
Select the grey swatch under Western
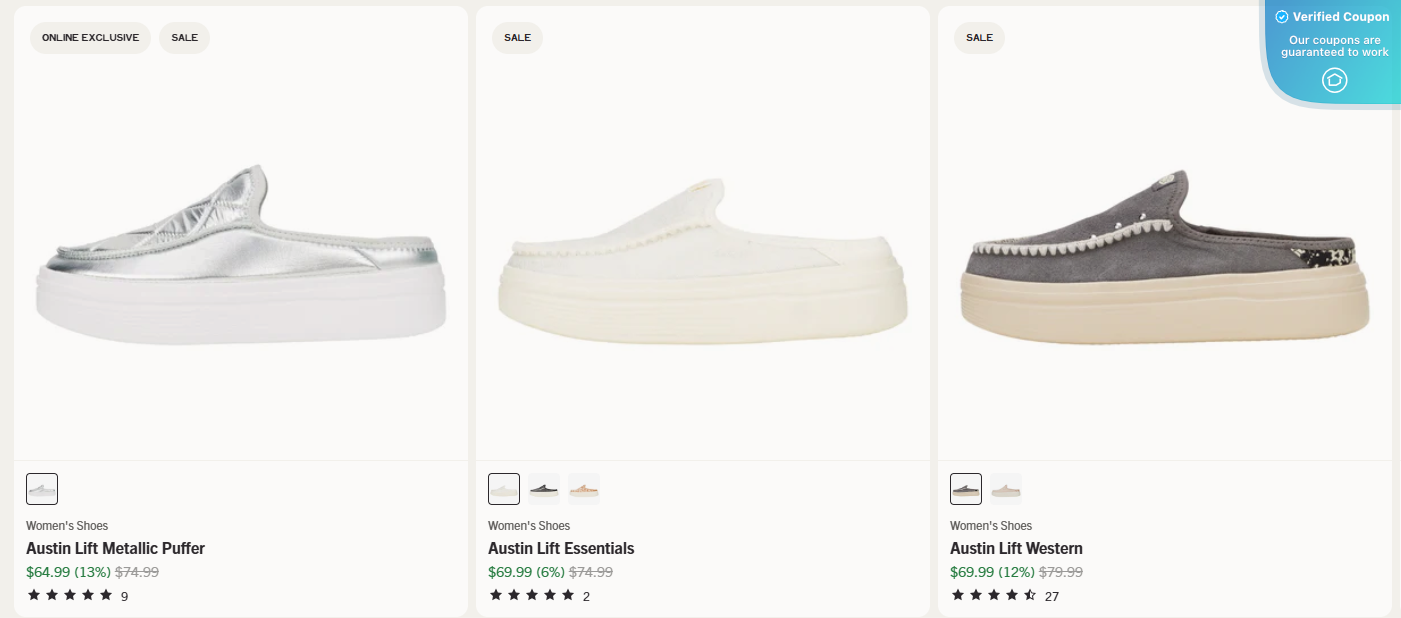pos(965,488)
